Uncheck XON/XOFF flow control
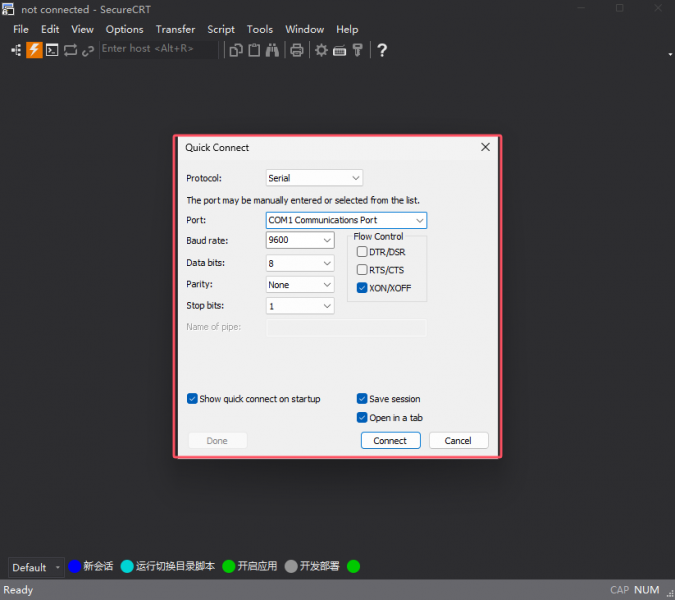 (362, 288)
